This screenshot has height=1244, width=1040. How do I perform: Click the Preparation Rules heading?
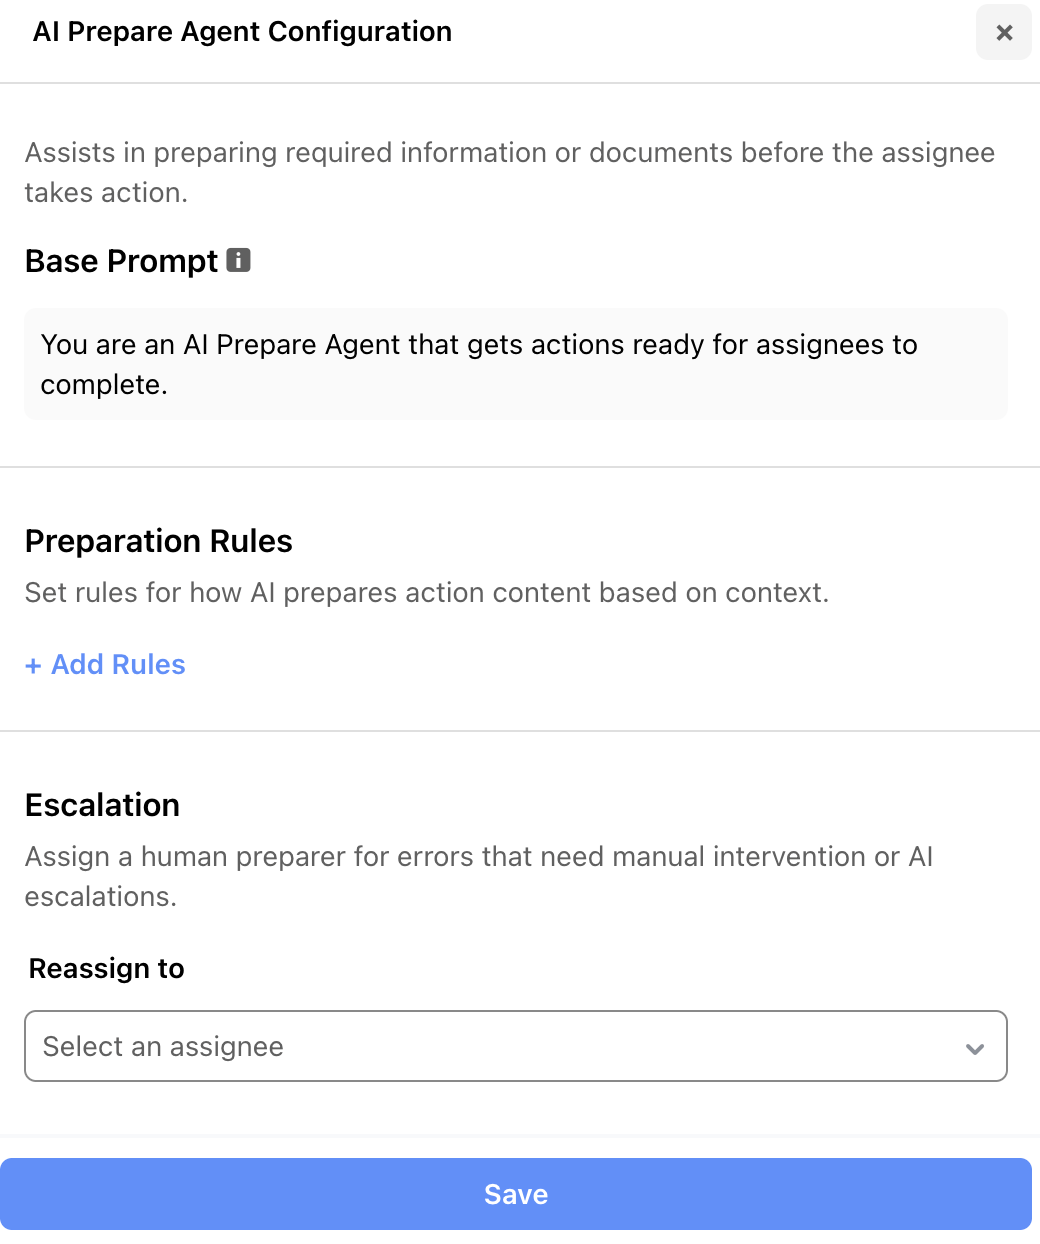[x=159, y=541]
